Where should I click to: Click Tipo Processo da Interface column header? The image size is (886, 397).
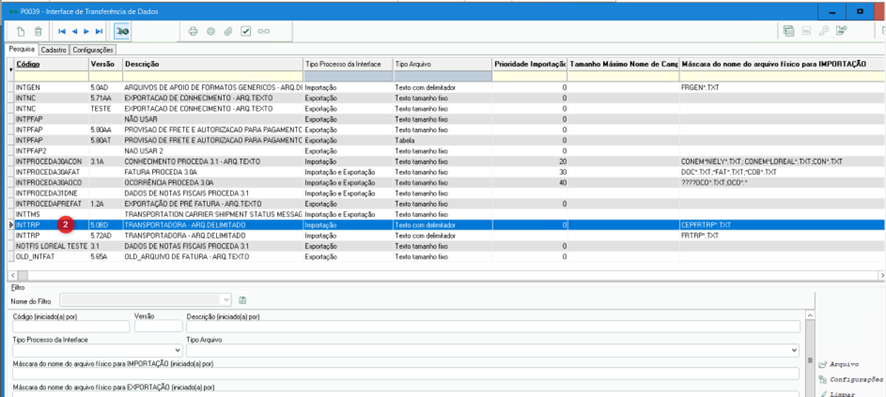tap(348, 64)
